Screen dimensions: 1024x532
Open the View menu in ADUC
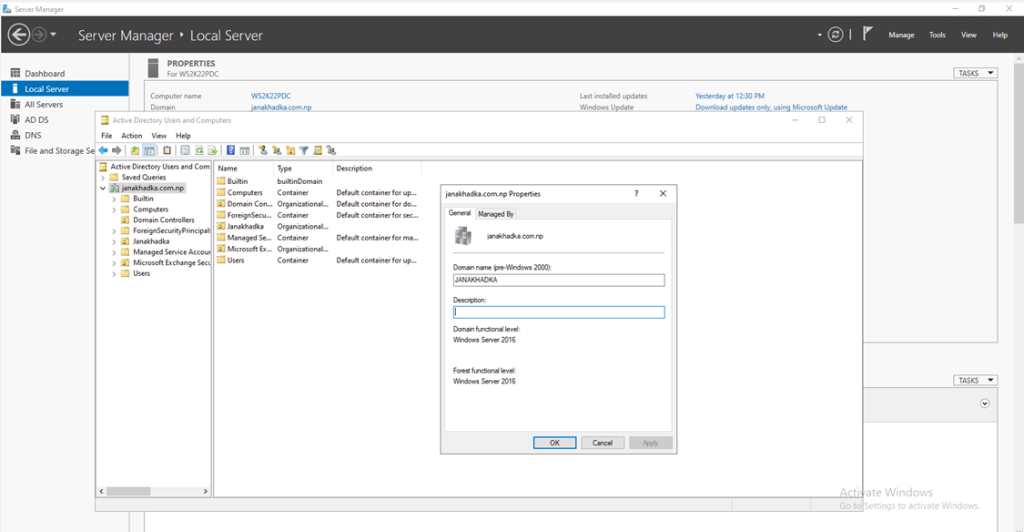point(159,136)
